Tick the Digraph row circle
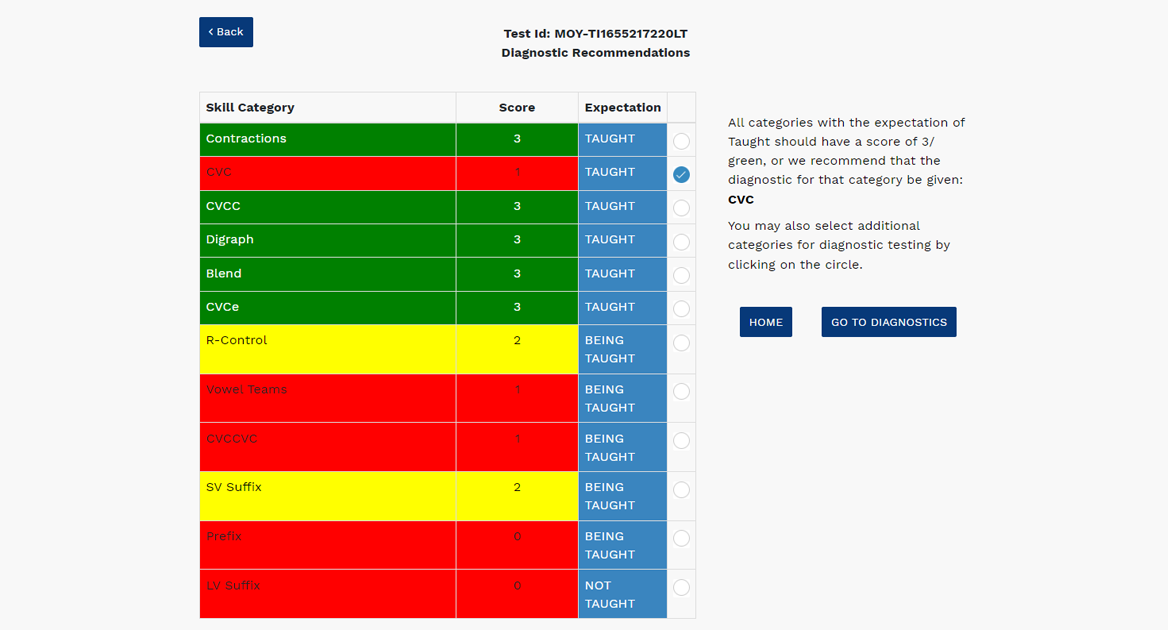The height and width of the screenshot is (630, 1168). coord(681,242)
